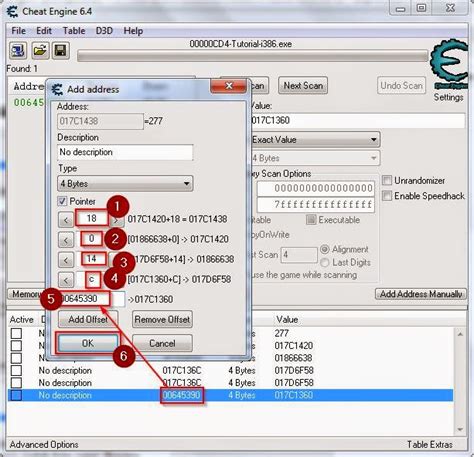Select value cell 017C1360 in table
This screenshot has height=457, width=474.
[294, 395]
